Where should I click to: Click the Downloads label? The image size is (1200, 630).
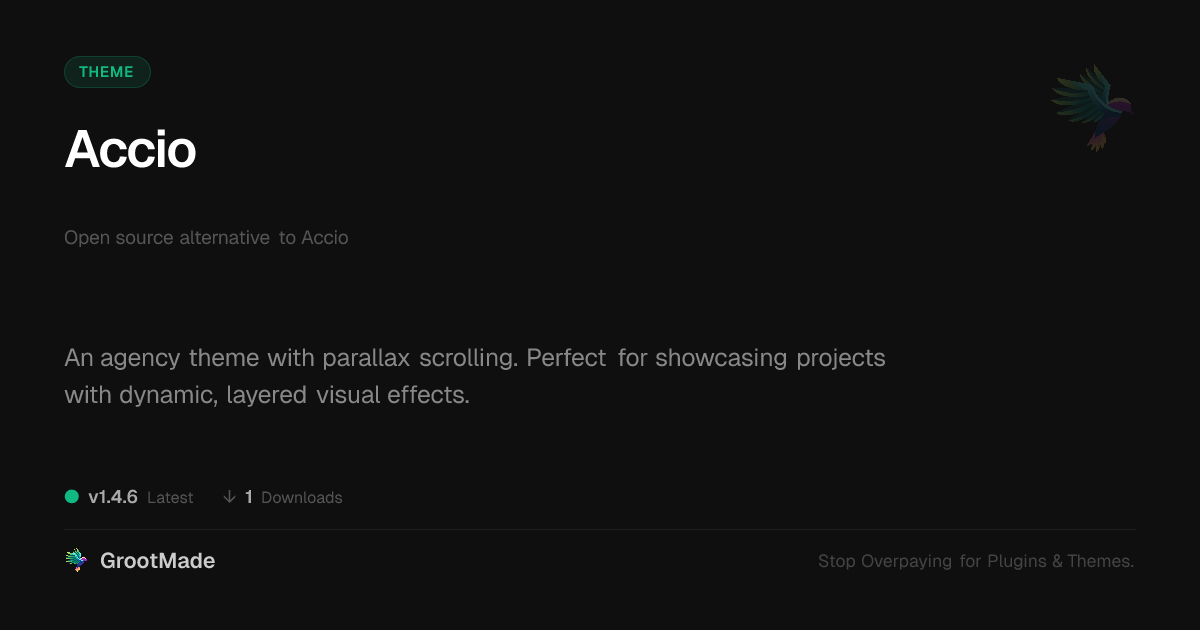[x=302, y=498]
